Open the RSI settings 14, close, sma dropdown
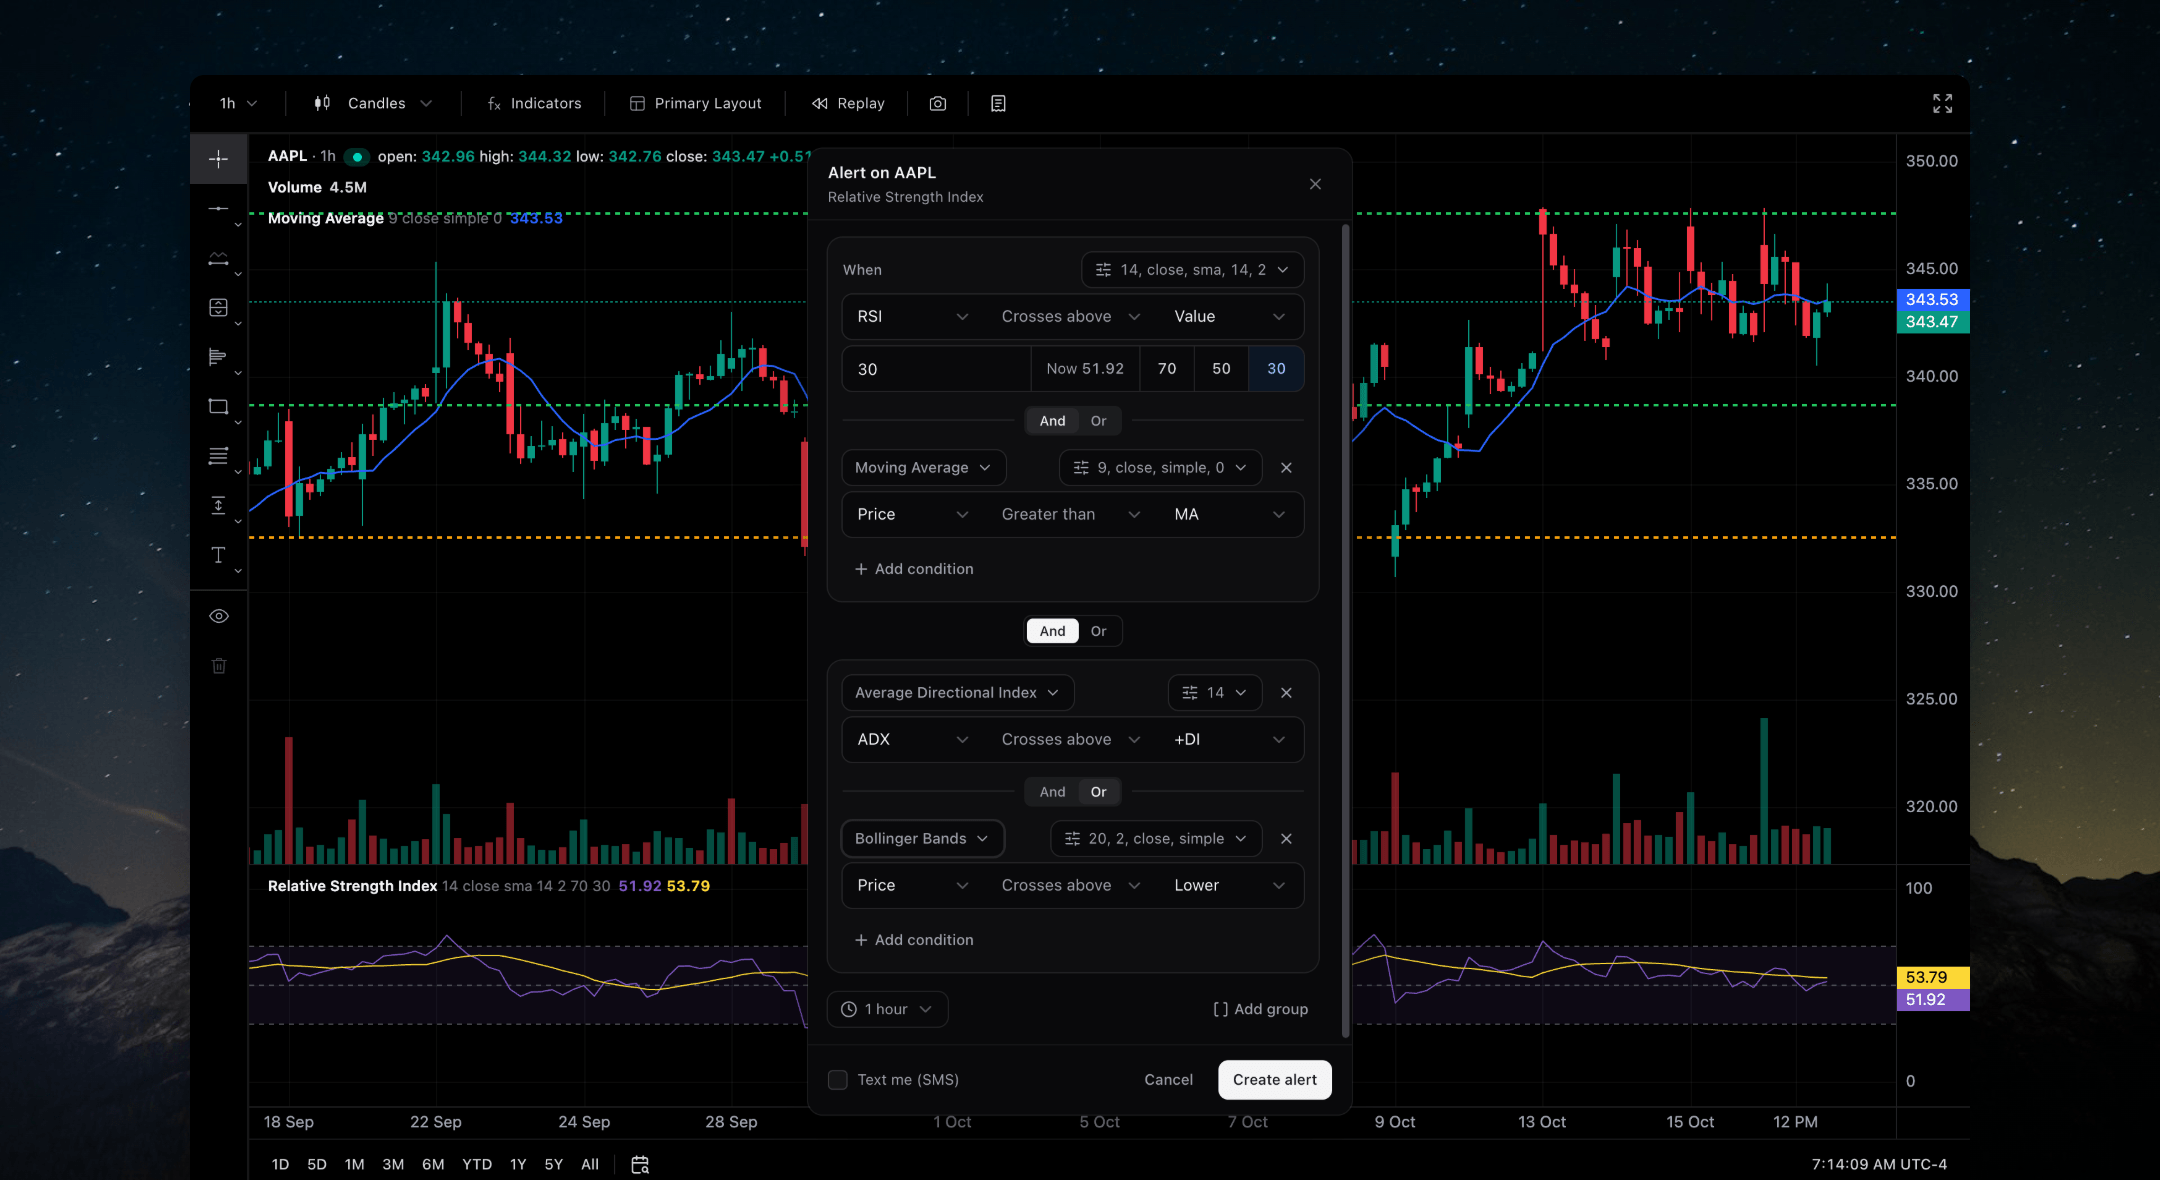The image size is (2160, 1180). [1192, 270]
